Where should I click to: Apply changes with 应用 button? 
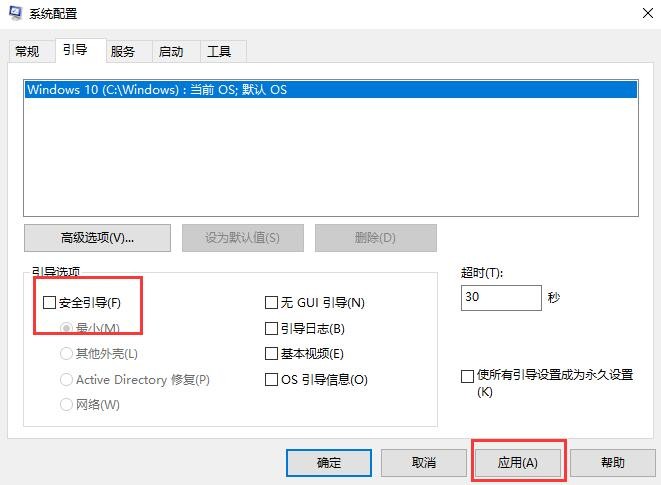point(518,463)
